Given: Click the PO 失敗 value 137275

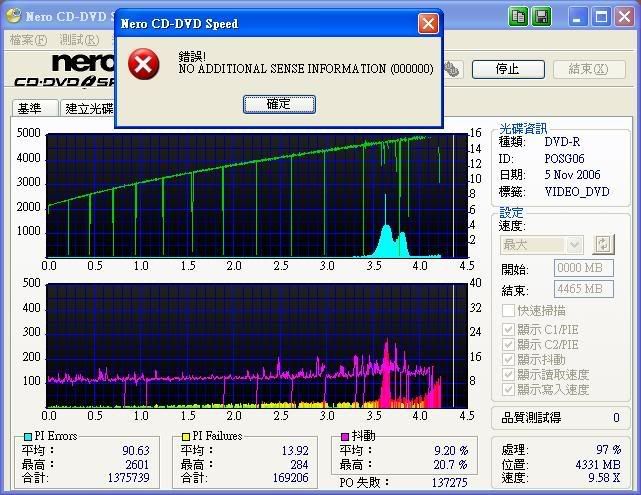Looking at the screenshot, I should tap(450, 483).
